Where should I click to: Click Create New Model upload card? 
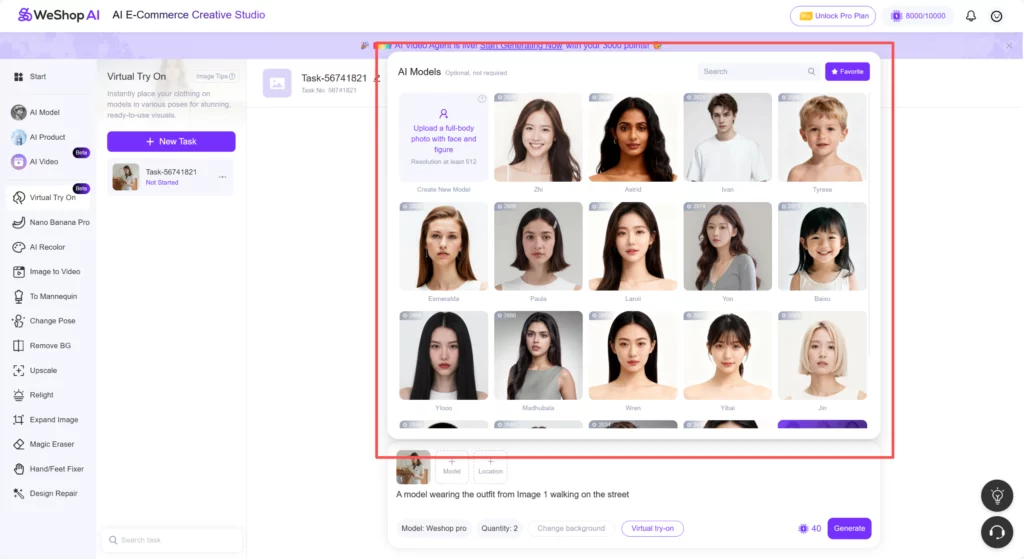point(443,137)
